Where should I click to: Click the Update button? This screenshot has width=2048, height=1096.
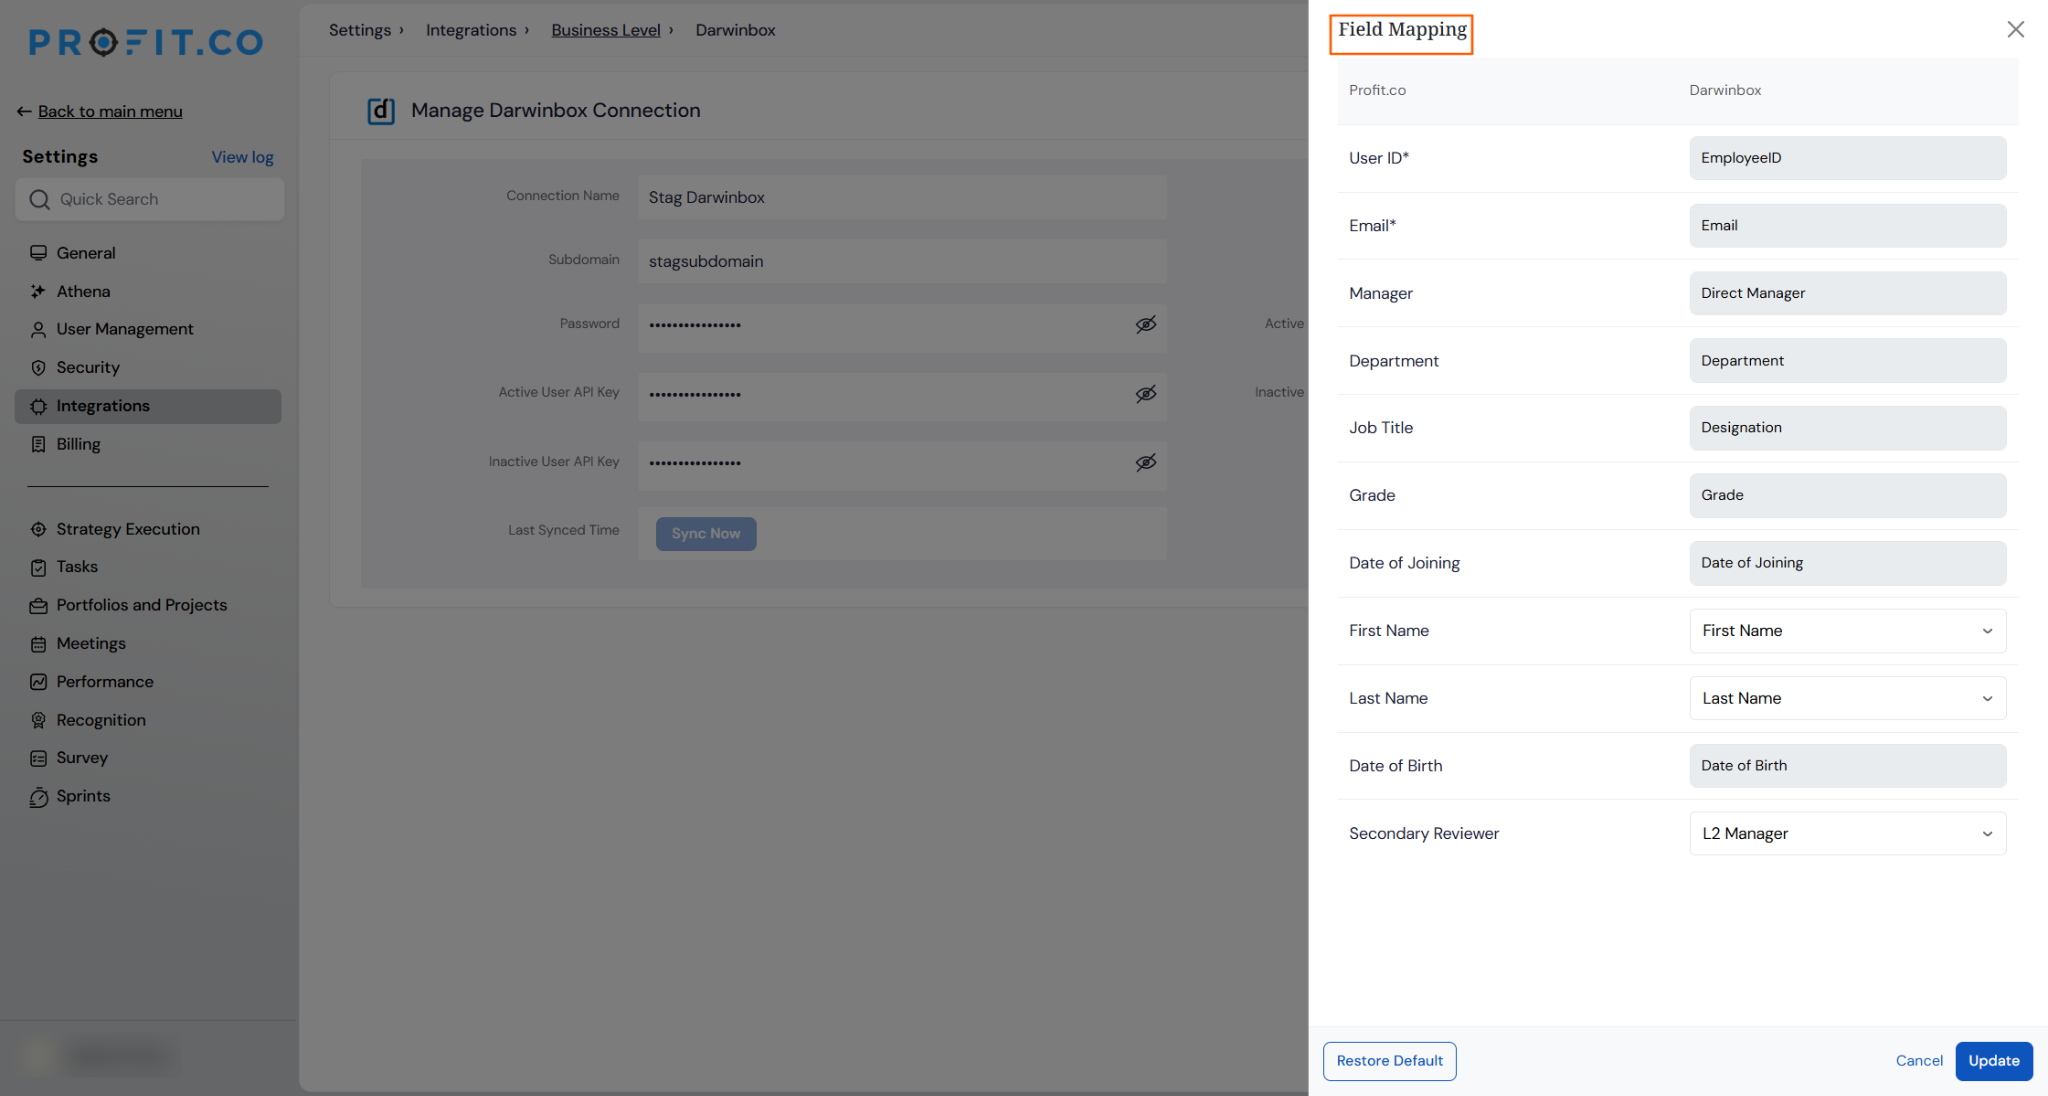(1993, 1061)
